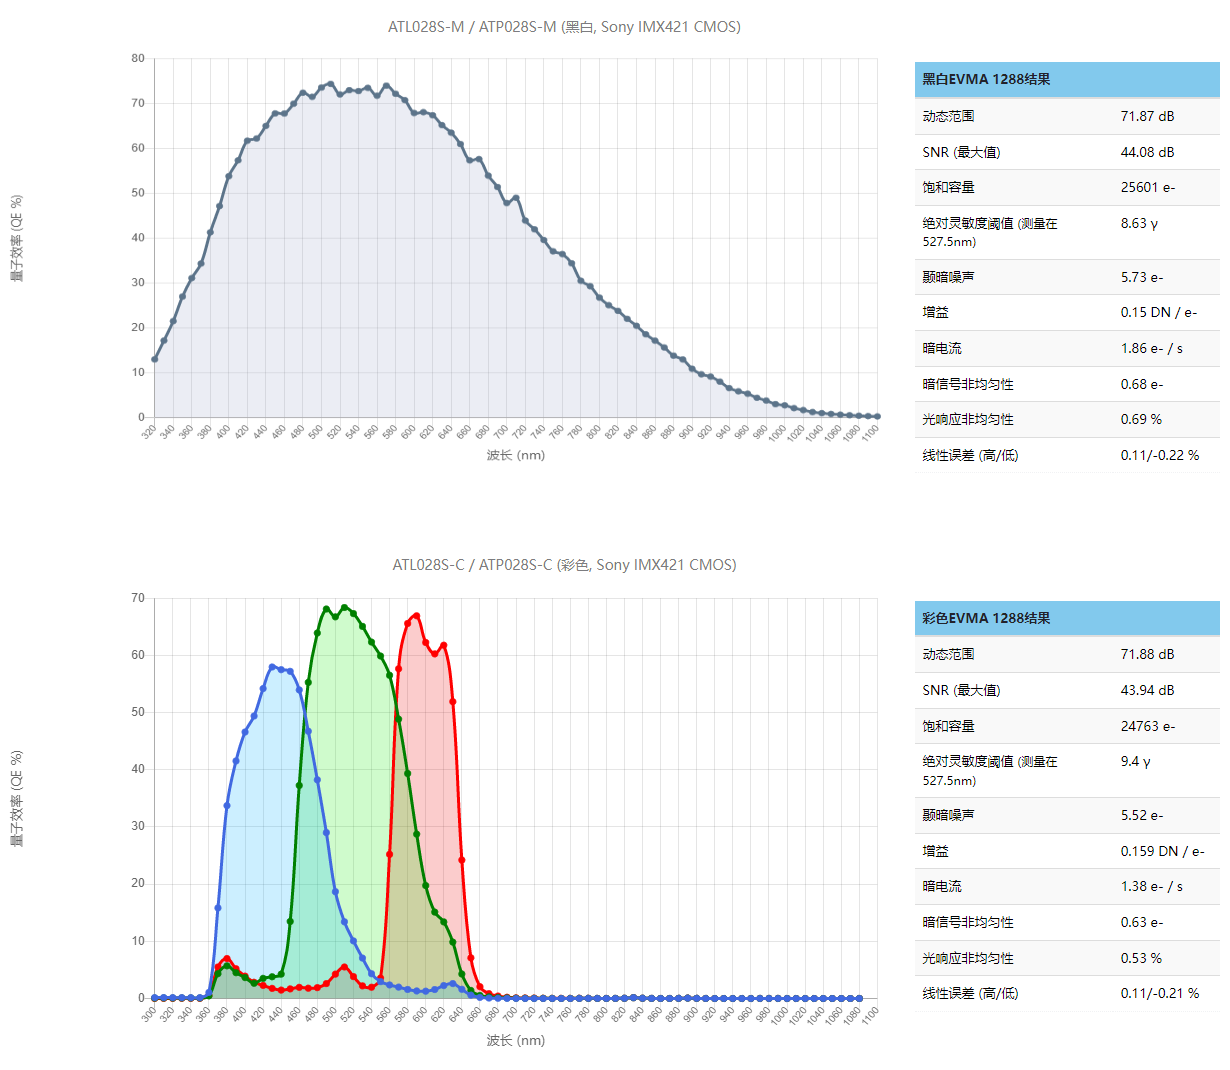Click the 25601 e- saturation capacity value

point(1147,187)
